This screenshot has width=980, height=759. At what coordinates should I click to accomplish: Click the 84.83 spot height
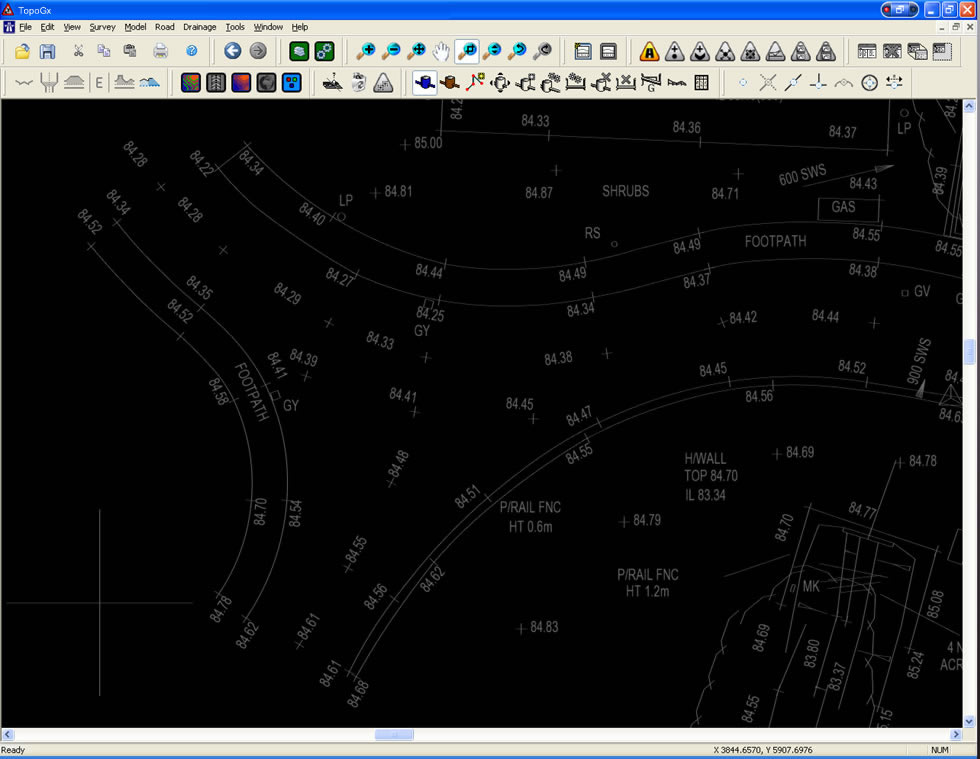click(x=544, y=627)
